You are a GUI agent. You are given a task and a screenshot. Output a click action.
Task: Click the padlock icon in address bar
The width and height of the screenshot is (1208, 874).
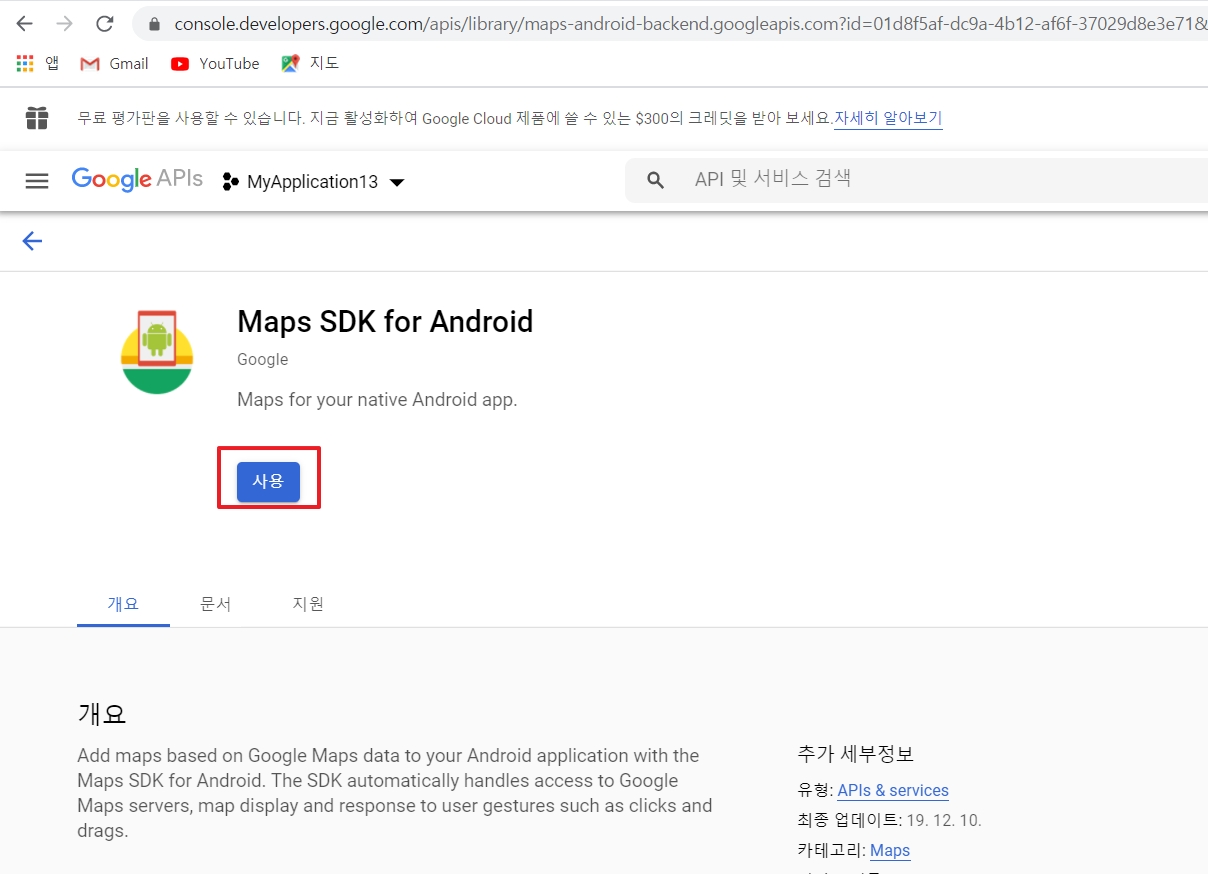154,23
